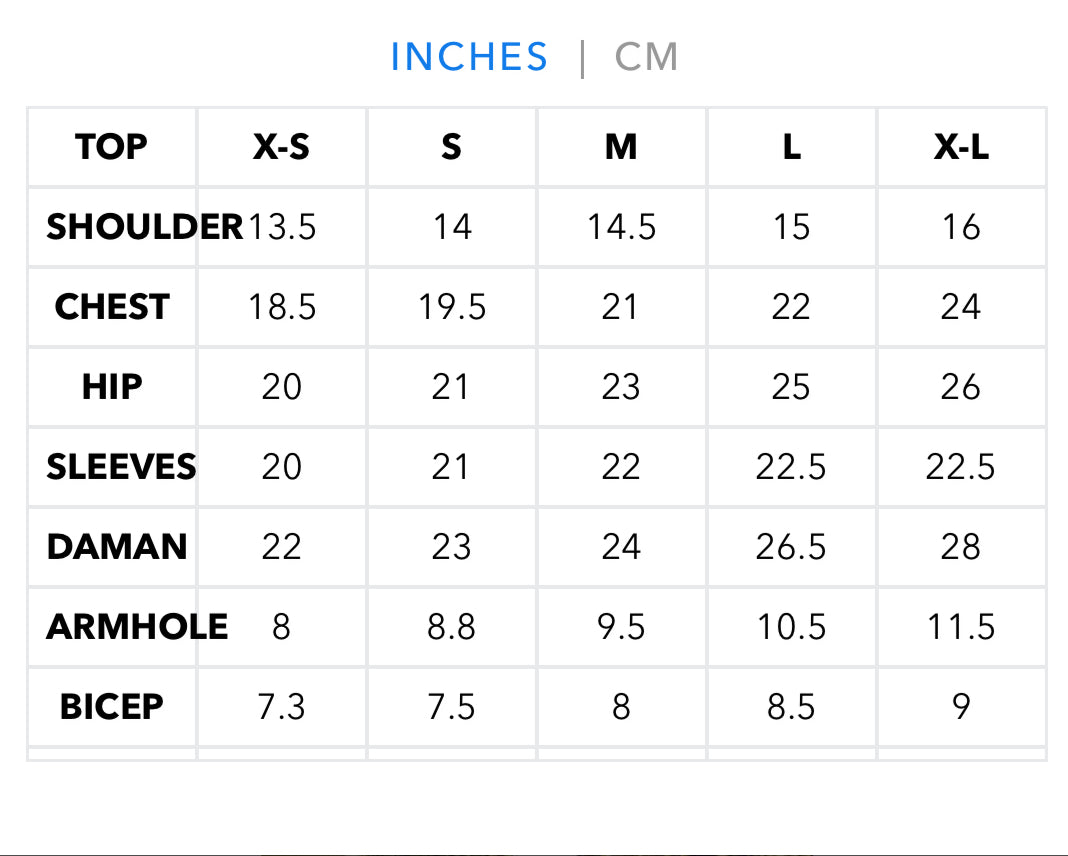The height and width of the screenshot is (856, 1068).
Task: Click the 19.5 chest value for S
Action: click(452, 306)
